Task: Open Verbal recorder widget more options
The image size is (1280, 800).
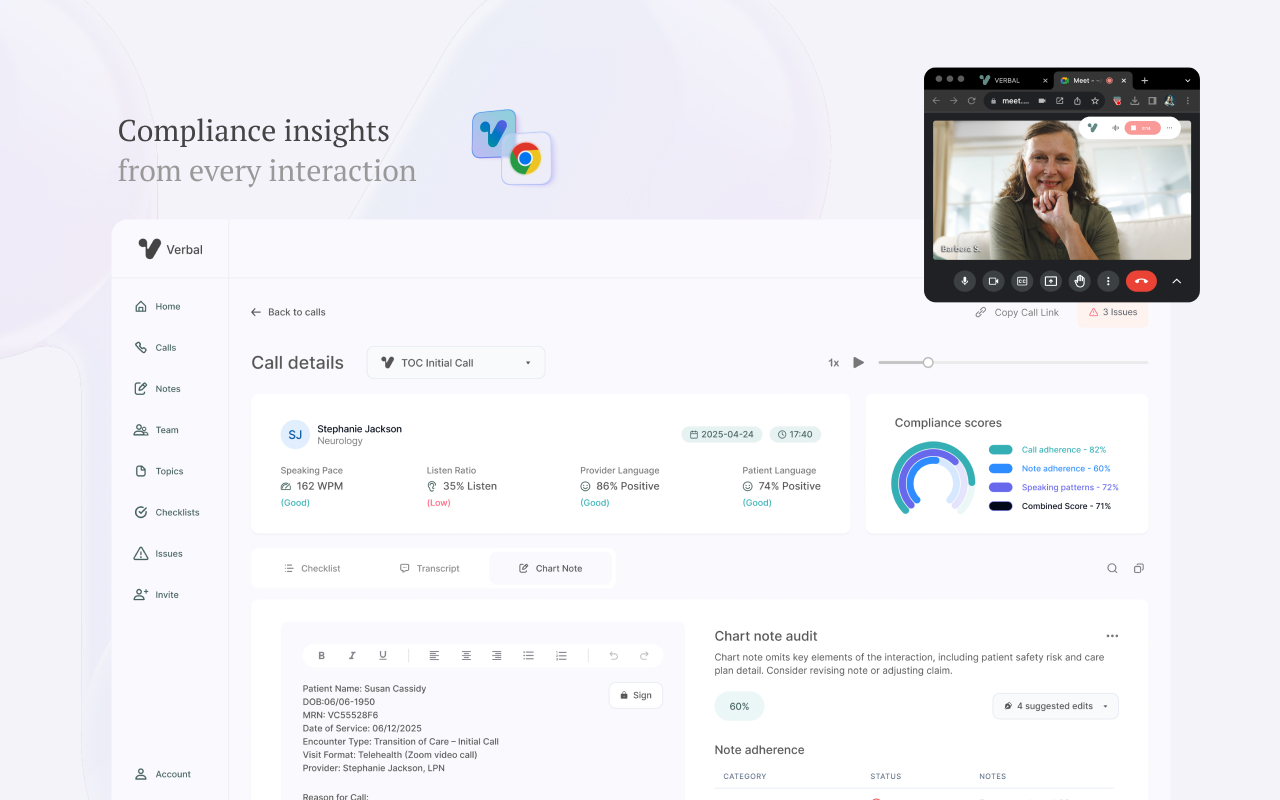Action: pyautogui.click(x=1169, y=128)
